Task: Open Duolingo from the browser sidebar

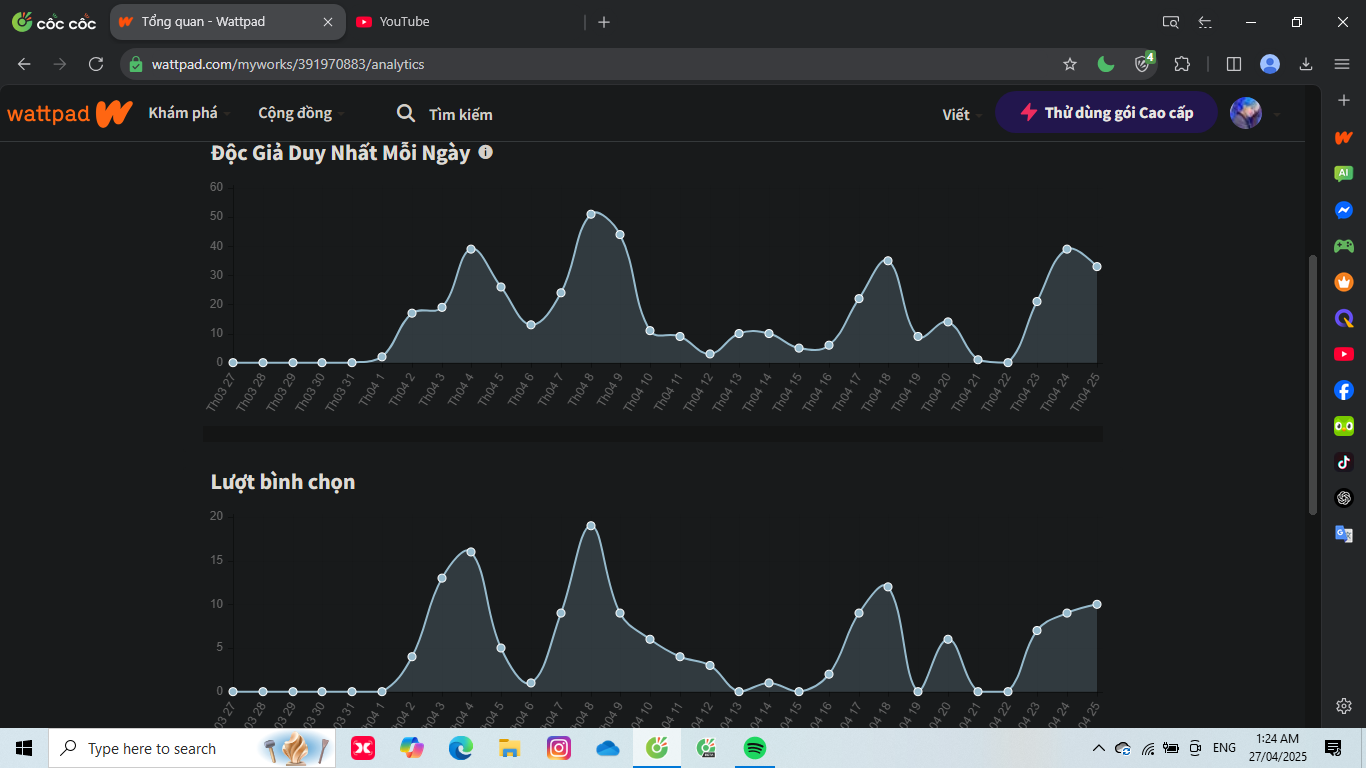Action: pyautogui.click(x=1344, y=426)
